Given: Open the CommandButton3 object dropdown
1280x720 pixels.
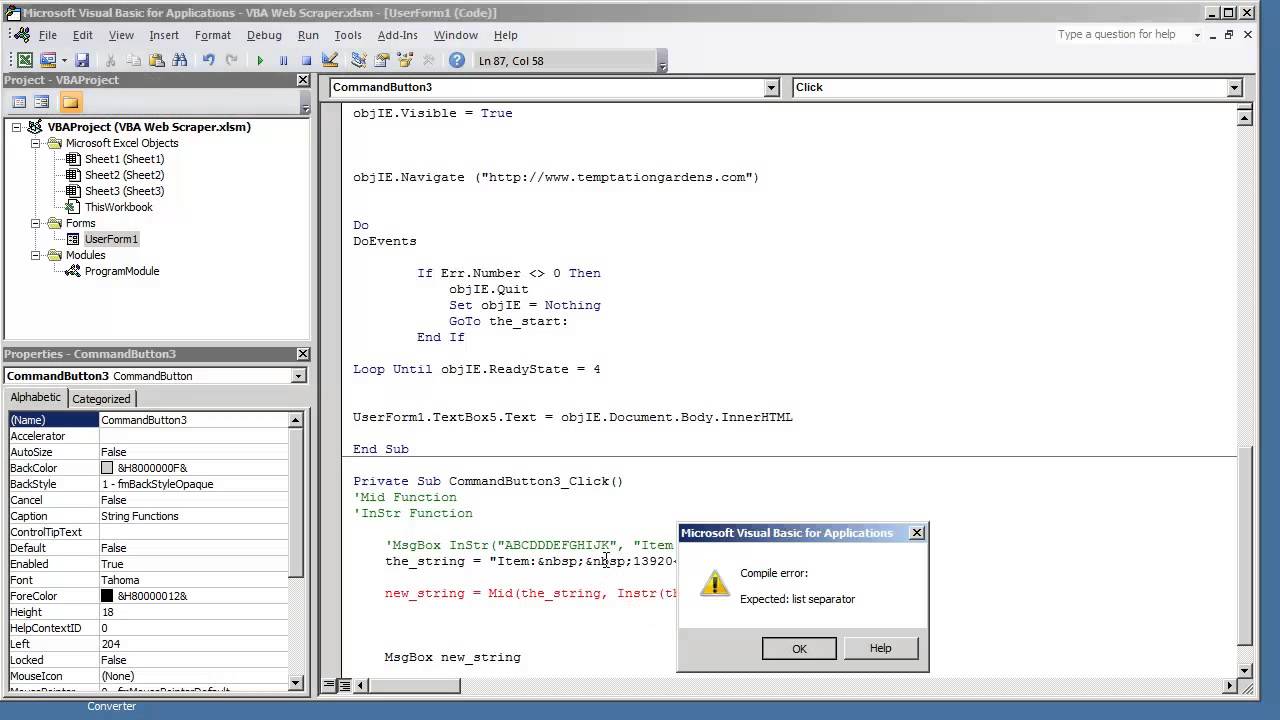Looking at the screenshot, I should pyautogui.click(x=771, y=88).
